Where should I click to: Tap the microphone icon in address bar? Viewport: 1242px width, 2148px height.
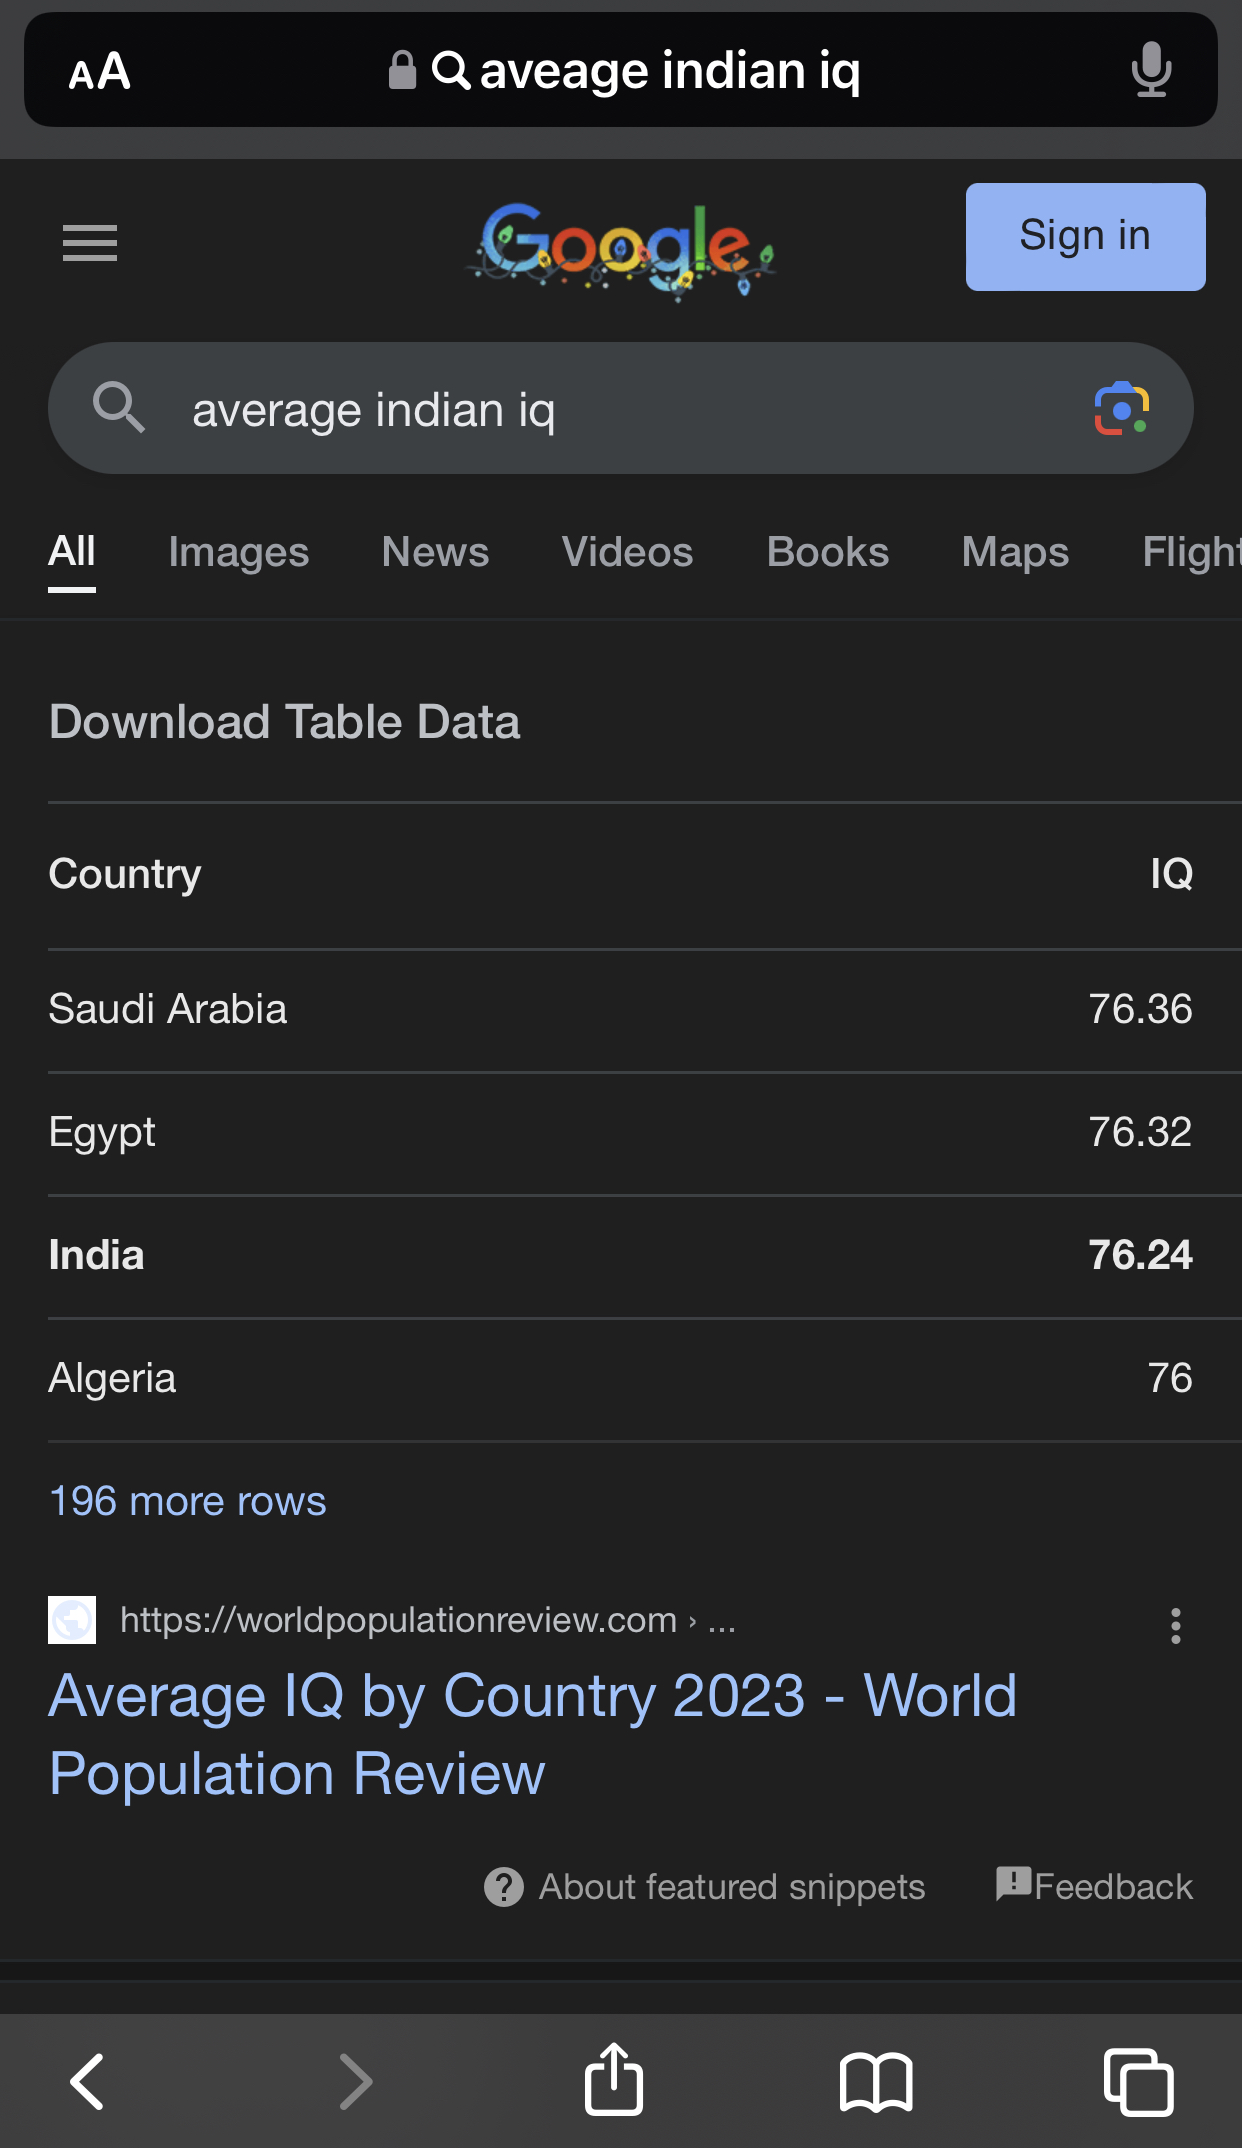pos(1151,69)
